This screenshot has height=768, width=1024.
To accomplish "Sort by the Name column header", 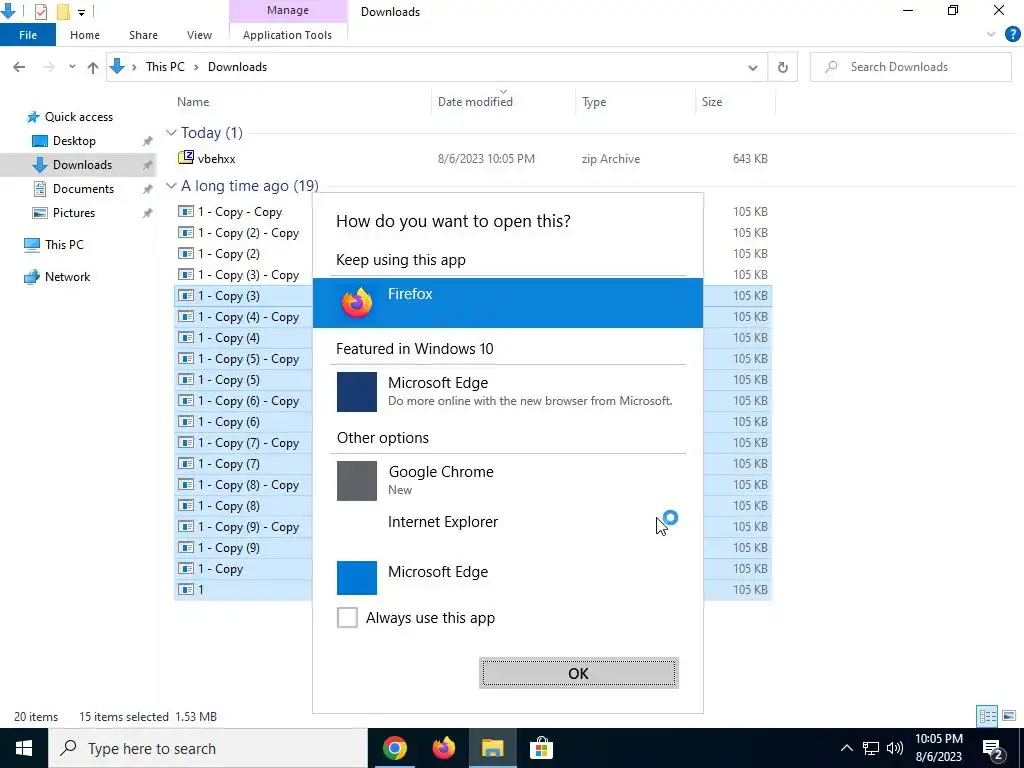I will [193, 102].
